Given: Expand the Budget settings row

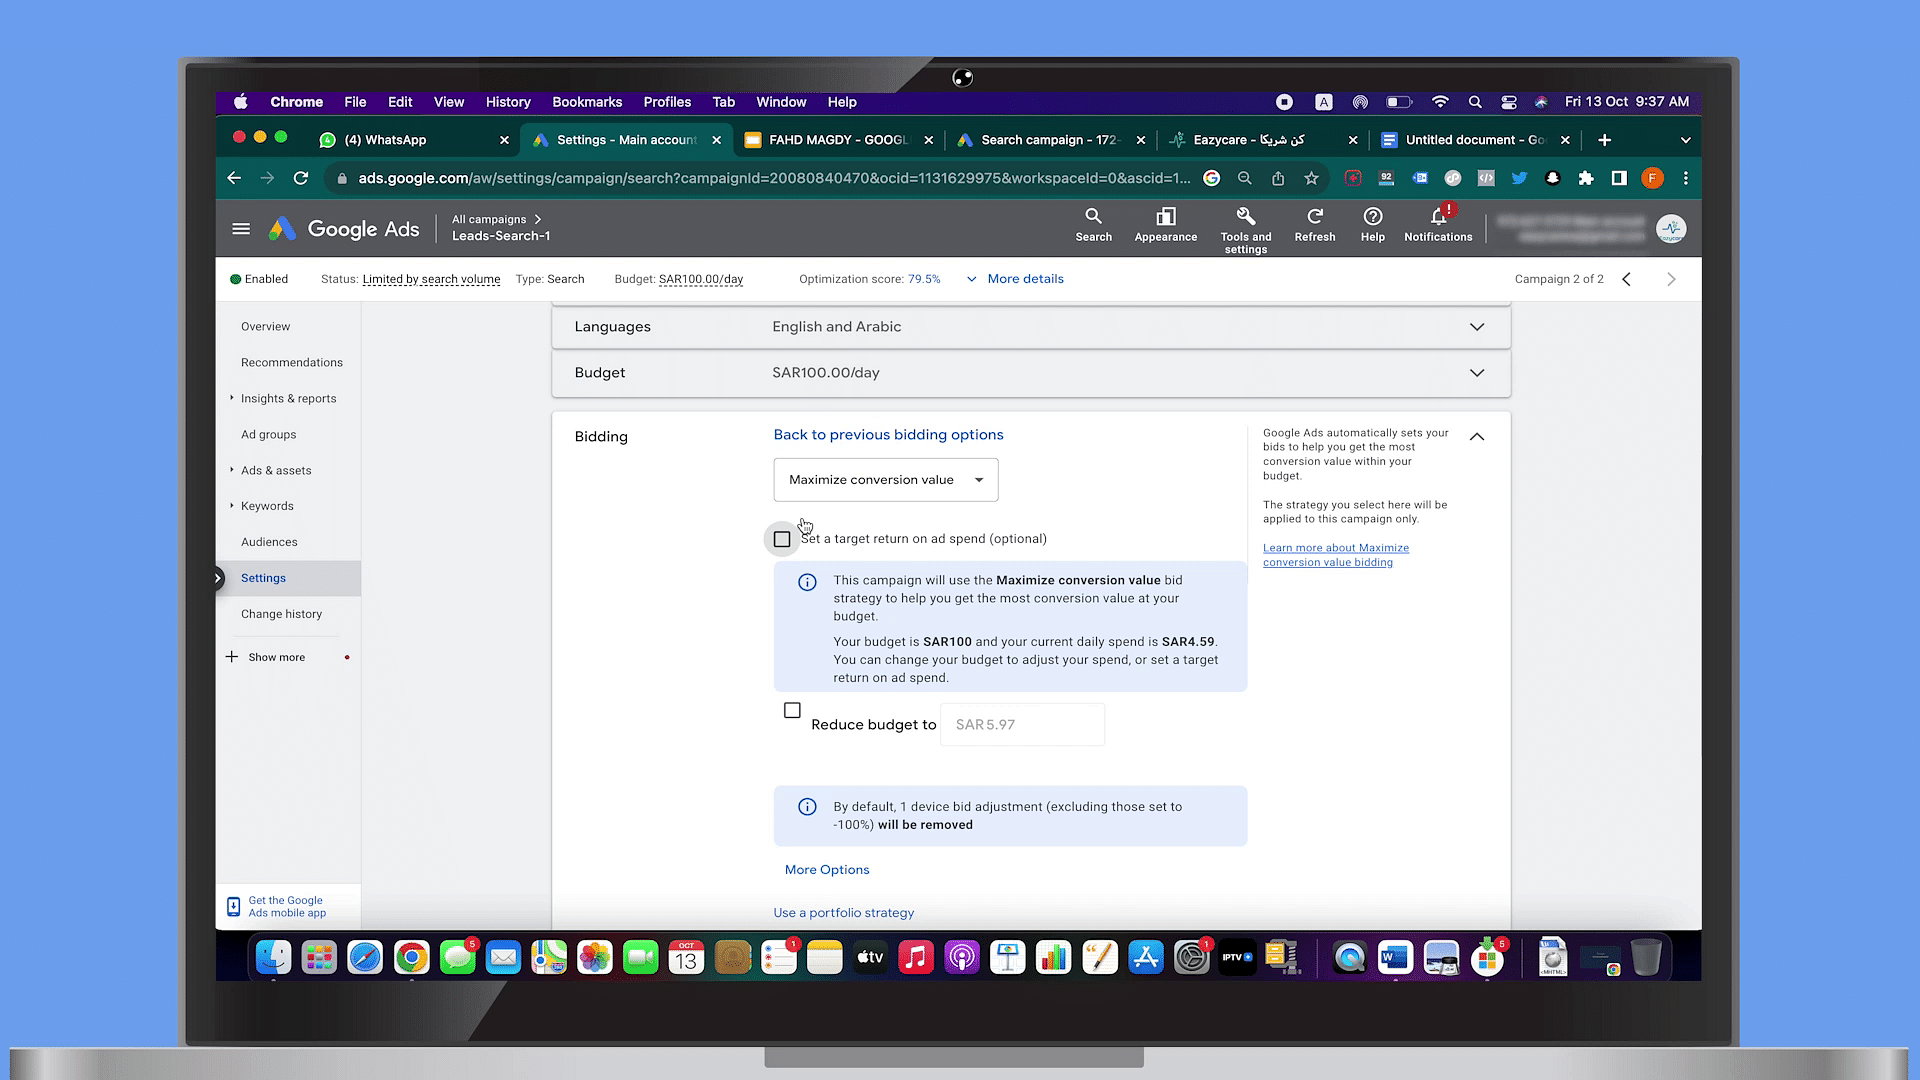Looking at the screenshot, I should [x=1031, y=373].
